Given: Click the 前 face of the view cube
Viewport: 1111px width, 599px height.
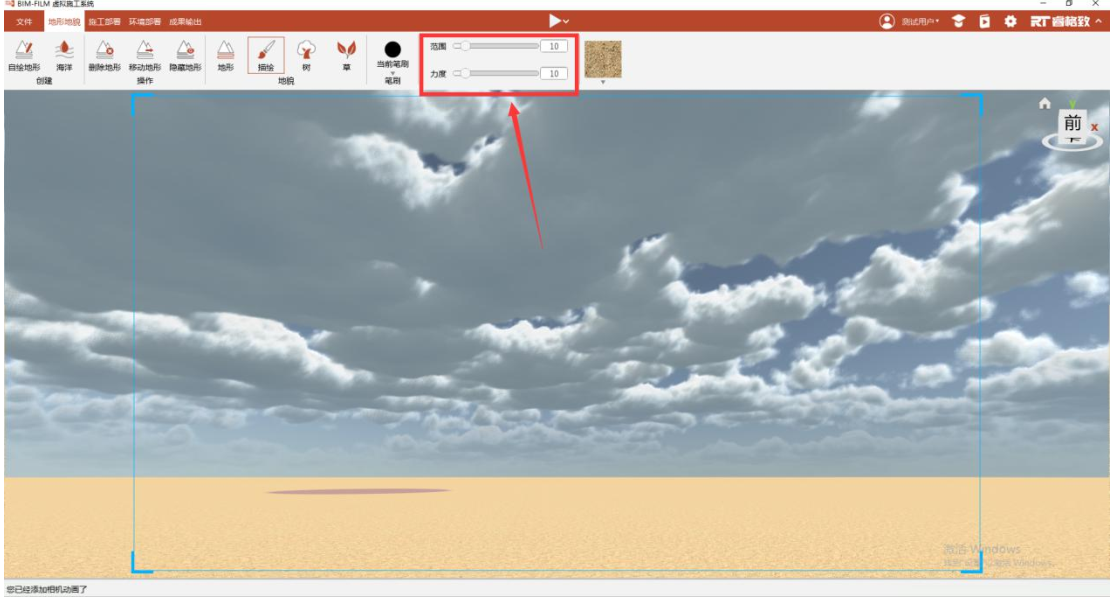Looking at the screenshot, I should 1072,123.
